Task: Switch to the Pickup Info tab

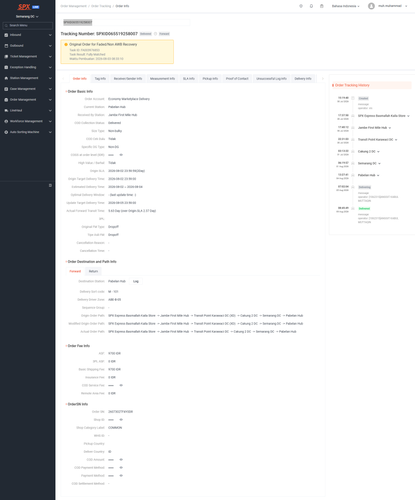Action: coord(210,79)
